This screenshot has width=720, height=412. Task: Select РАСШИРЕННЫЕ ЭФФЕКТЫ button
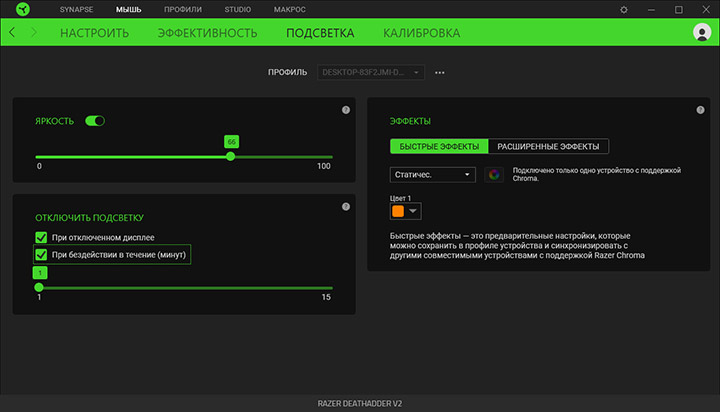[548, 147]
